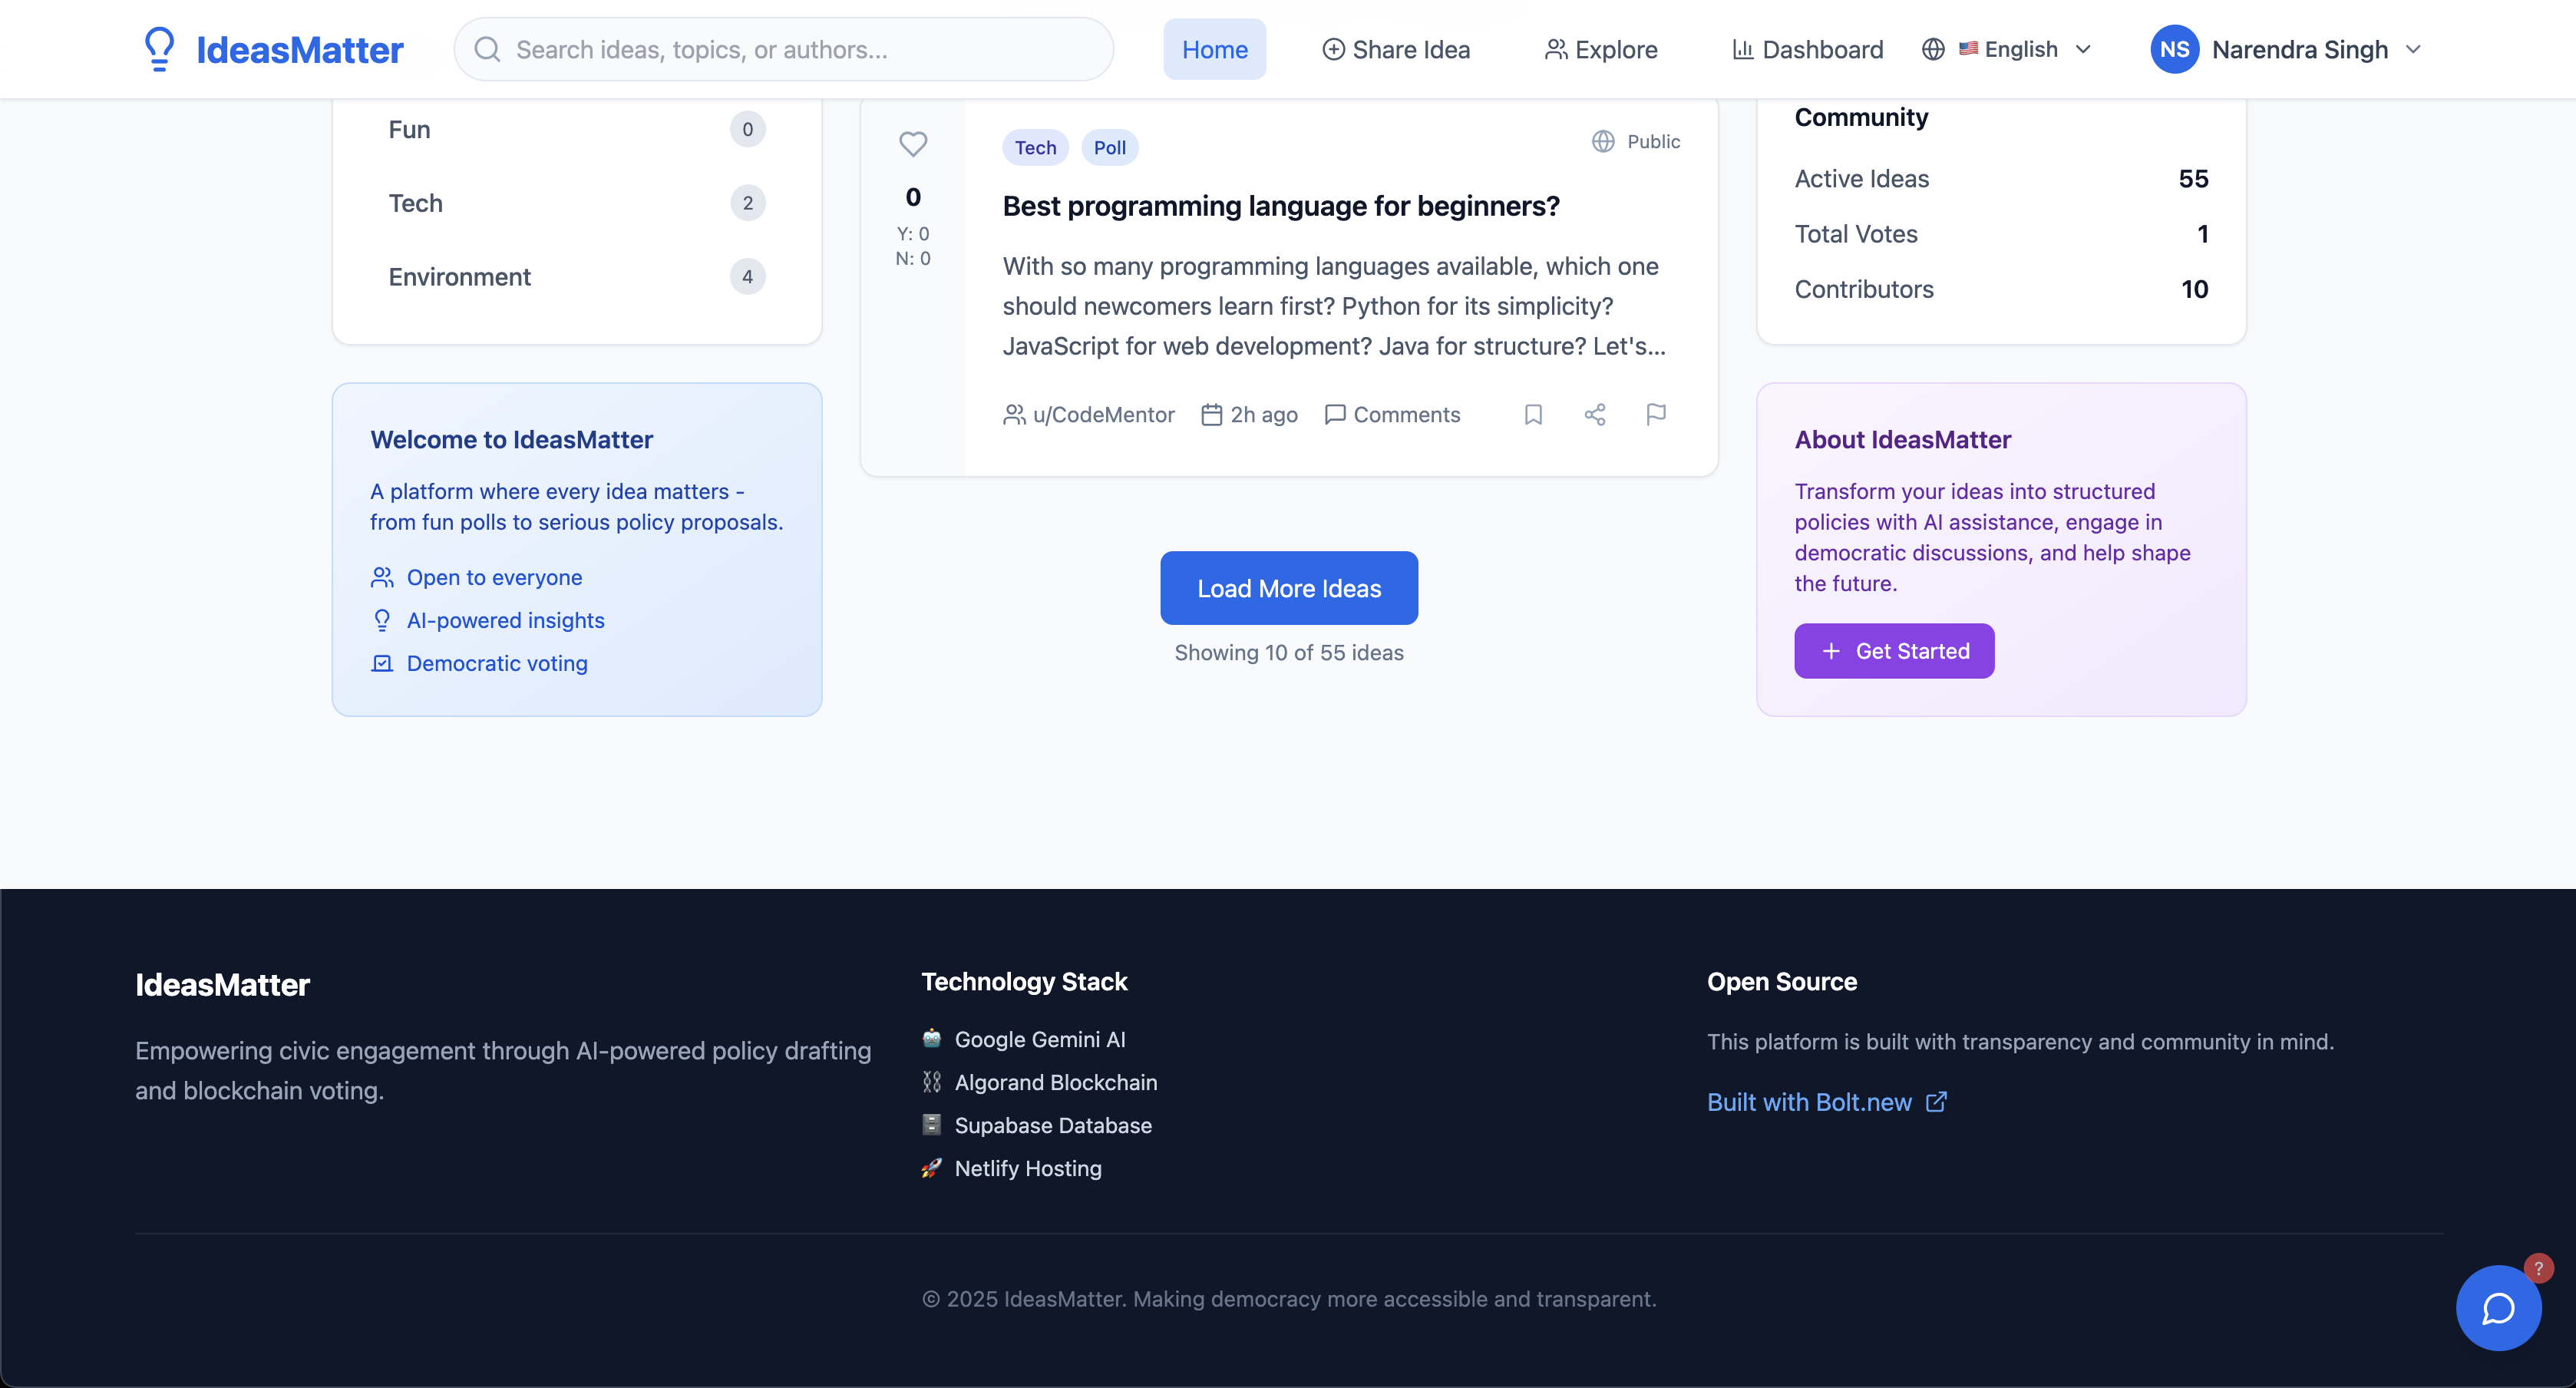Open the Dashboard nav item
This screenshot has height=1388, width=2576.
[x=1808, y=49]
